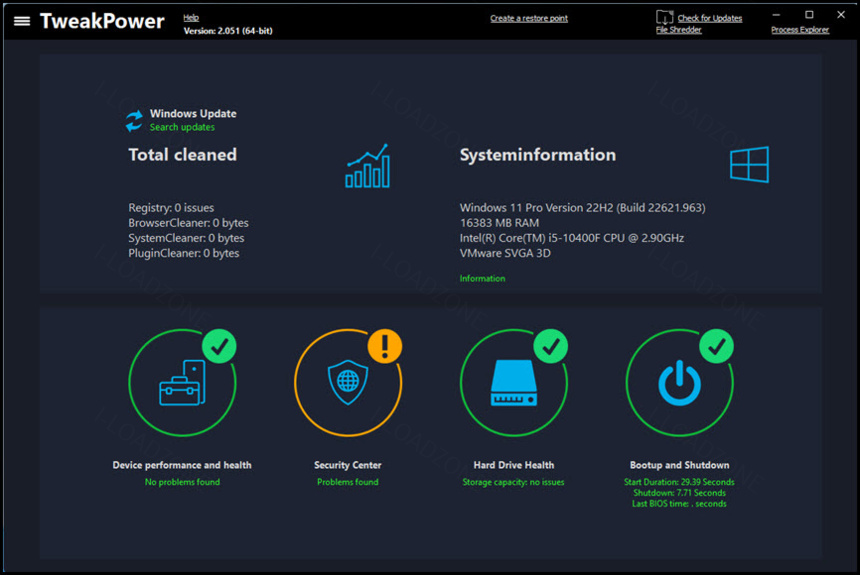Maximize the TweakPower window
The width and height of the screenshot is (860, 575).
[809, 15]
